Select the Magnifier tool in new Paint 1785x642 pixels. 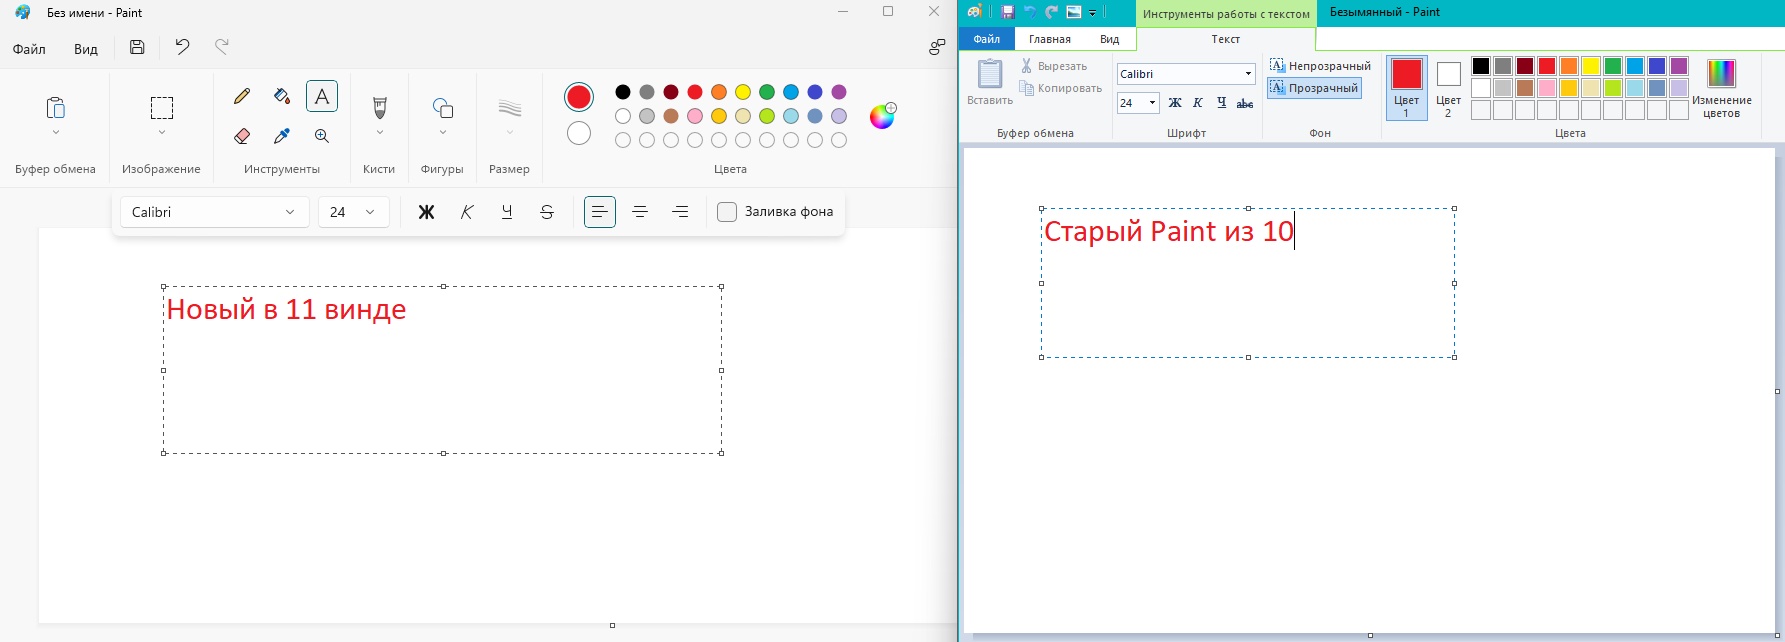[x=322, y=136]
